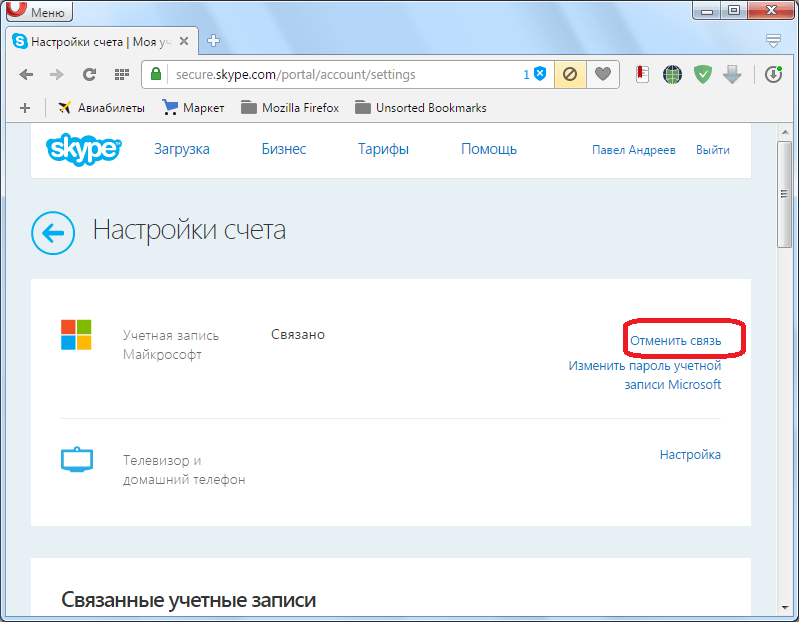This screenshot has width=799, height=622.
Task: Open the Speed Dial grid
Action: [121, 75]
